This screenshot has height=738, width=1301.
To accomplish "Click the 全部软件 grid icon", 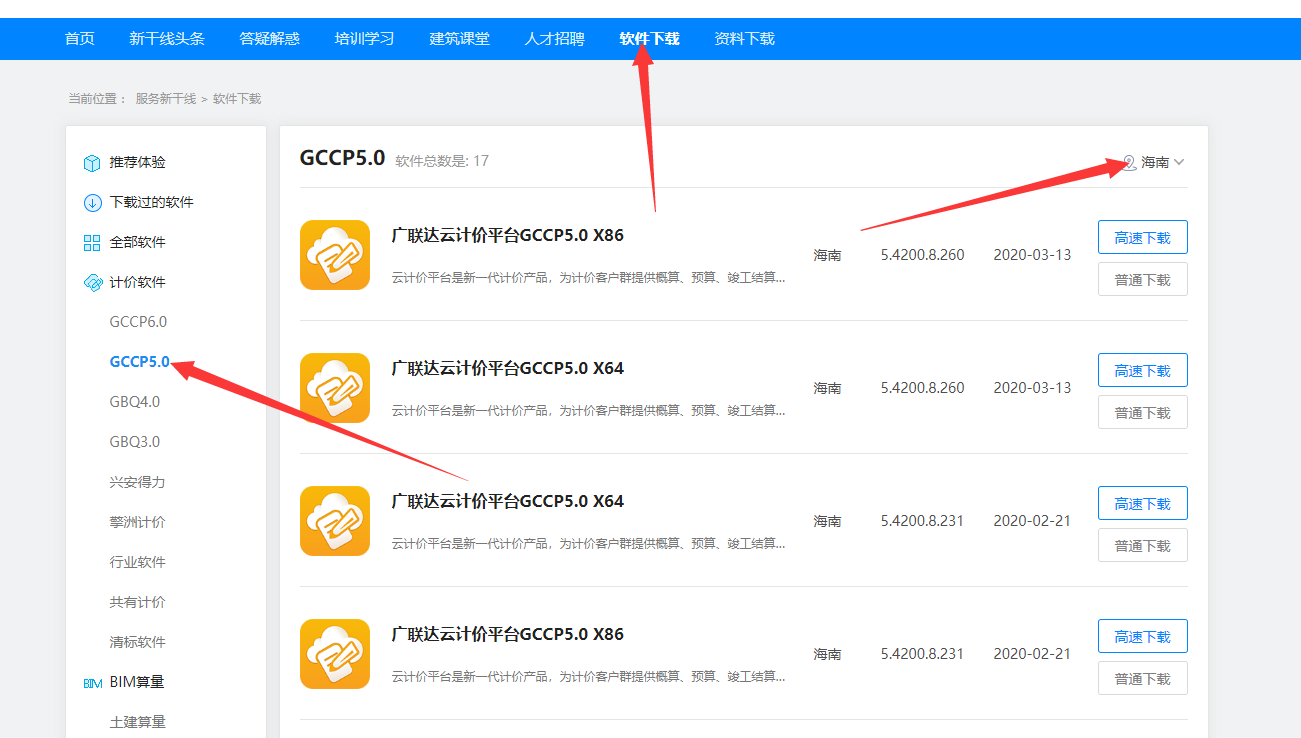I will [92, 242].
